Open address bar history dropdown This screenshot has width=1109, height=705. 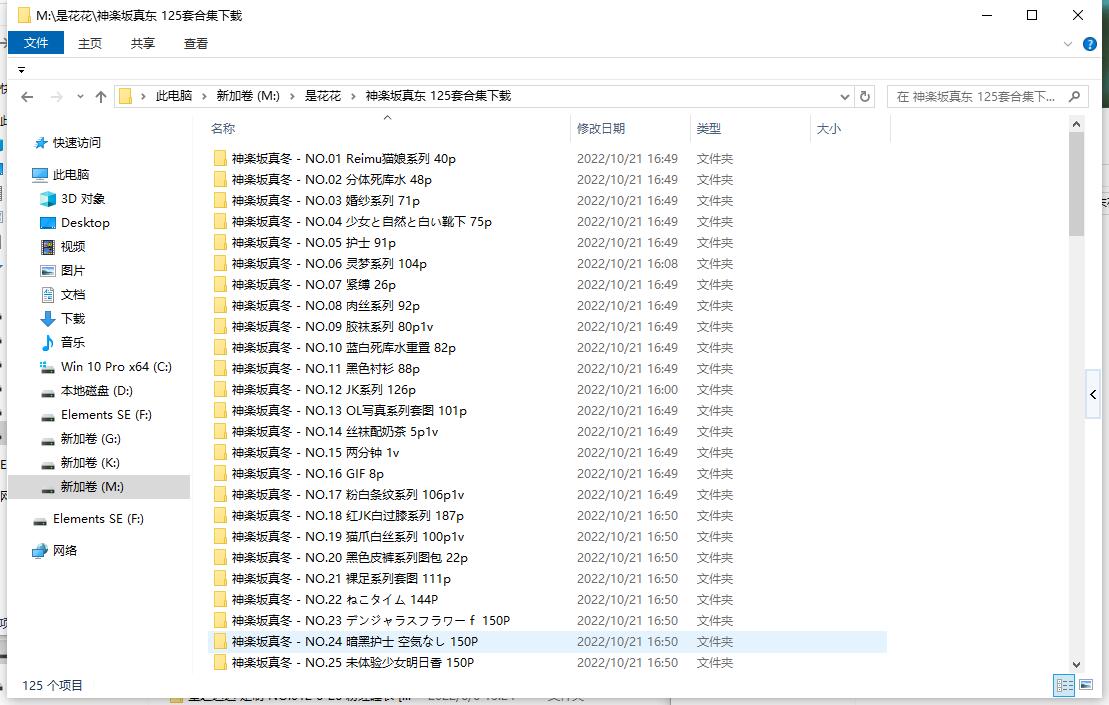[844, 97]
